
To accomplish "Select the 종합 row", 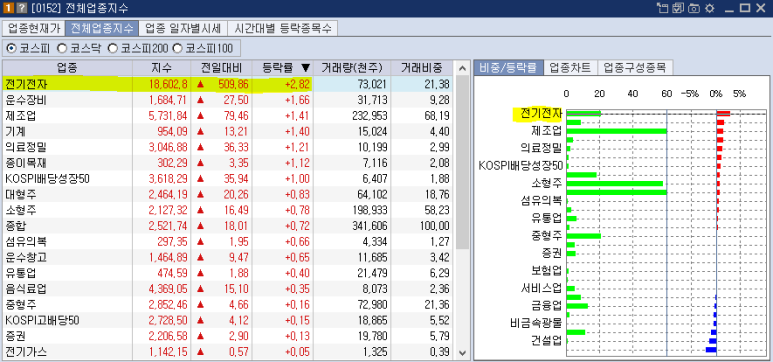I will click(x=227, y=226).
